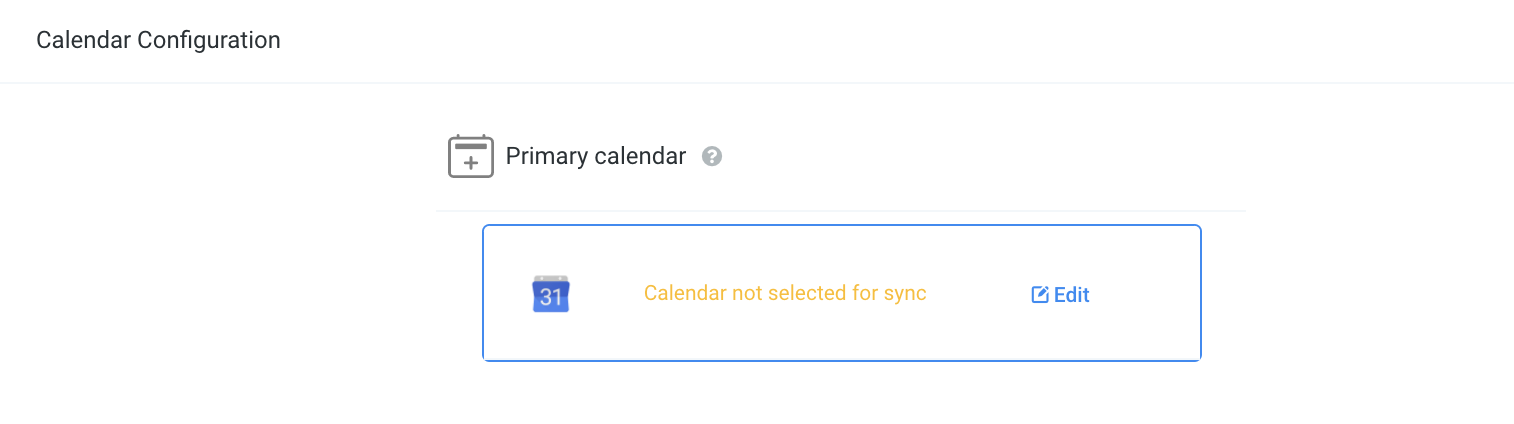Click the Primary calendar plus icon
The height and width of the screenshot is (424, 1514).
pos(470,157)
